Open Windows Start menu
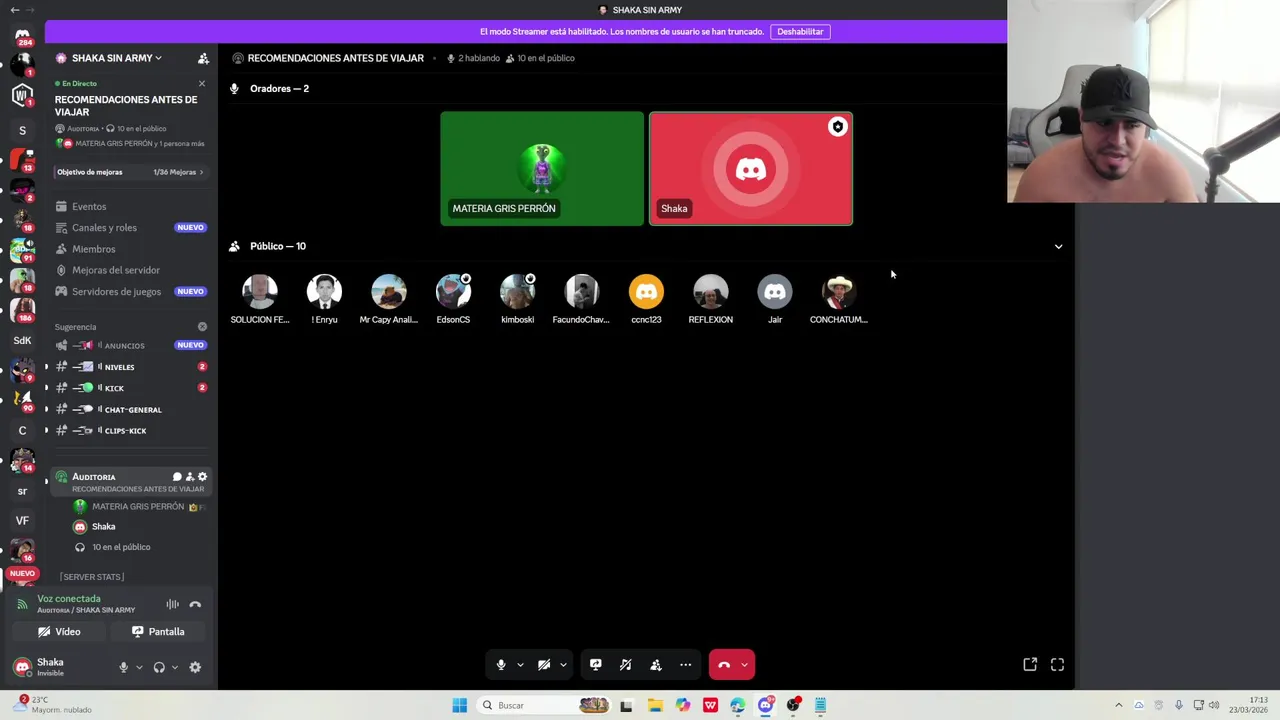This screenshot has height=720, width=1280. coord(459,705)
